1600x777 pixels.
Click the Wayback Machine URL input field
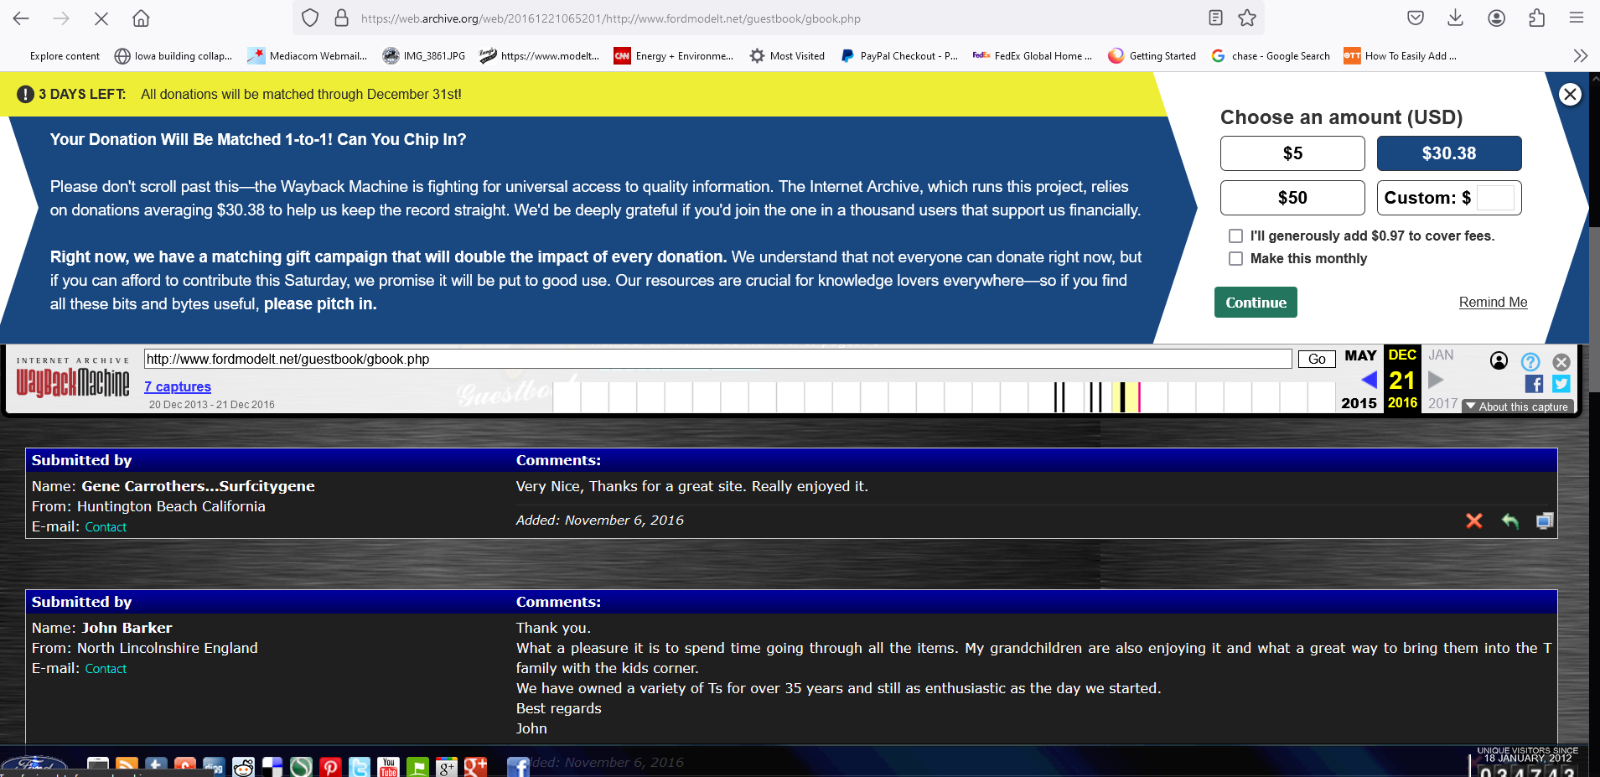pos(717,359)
